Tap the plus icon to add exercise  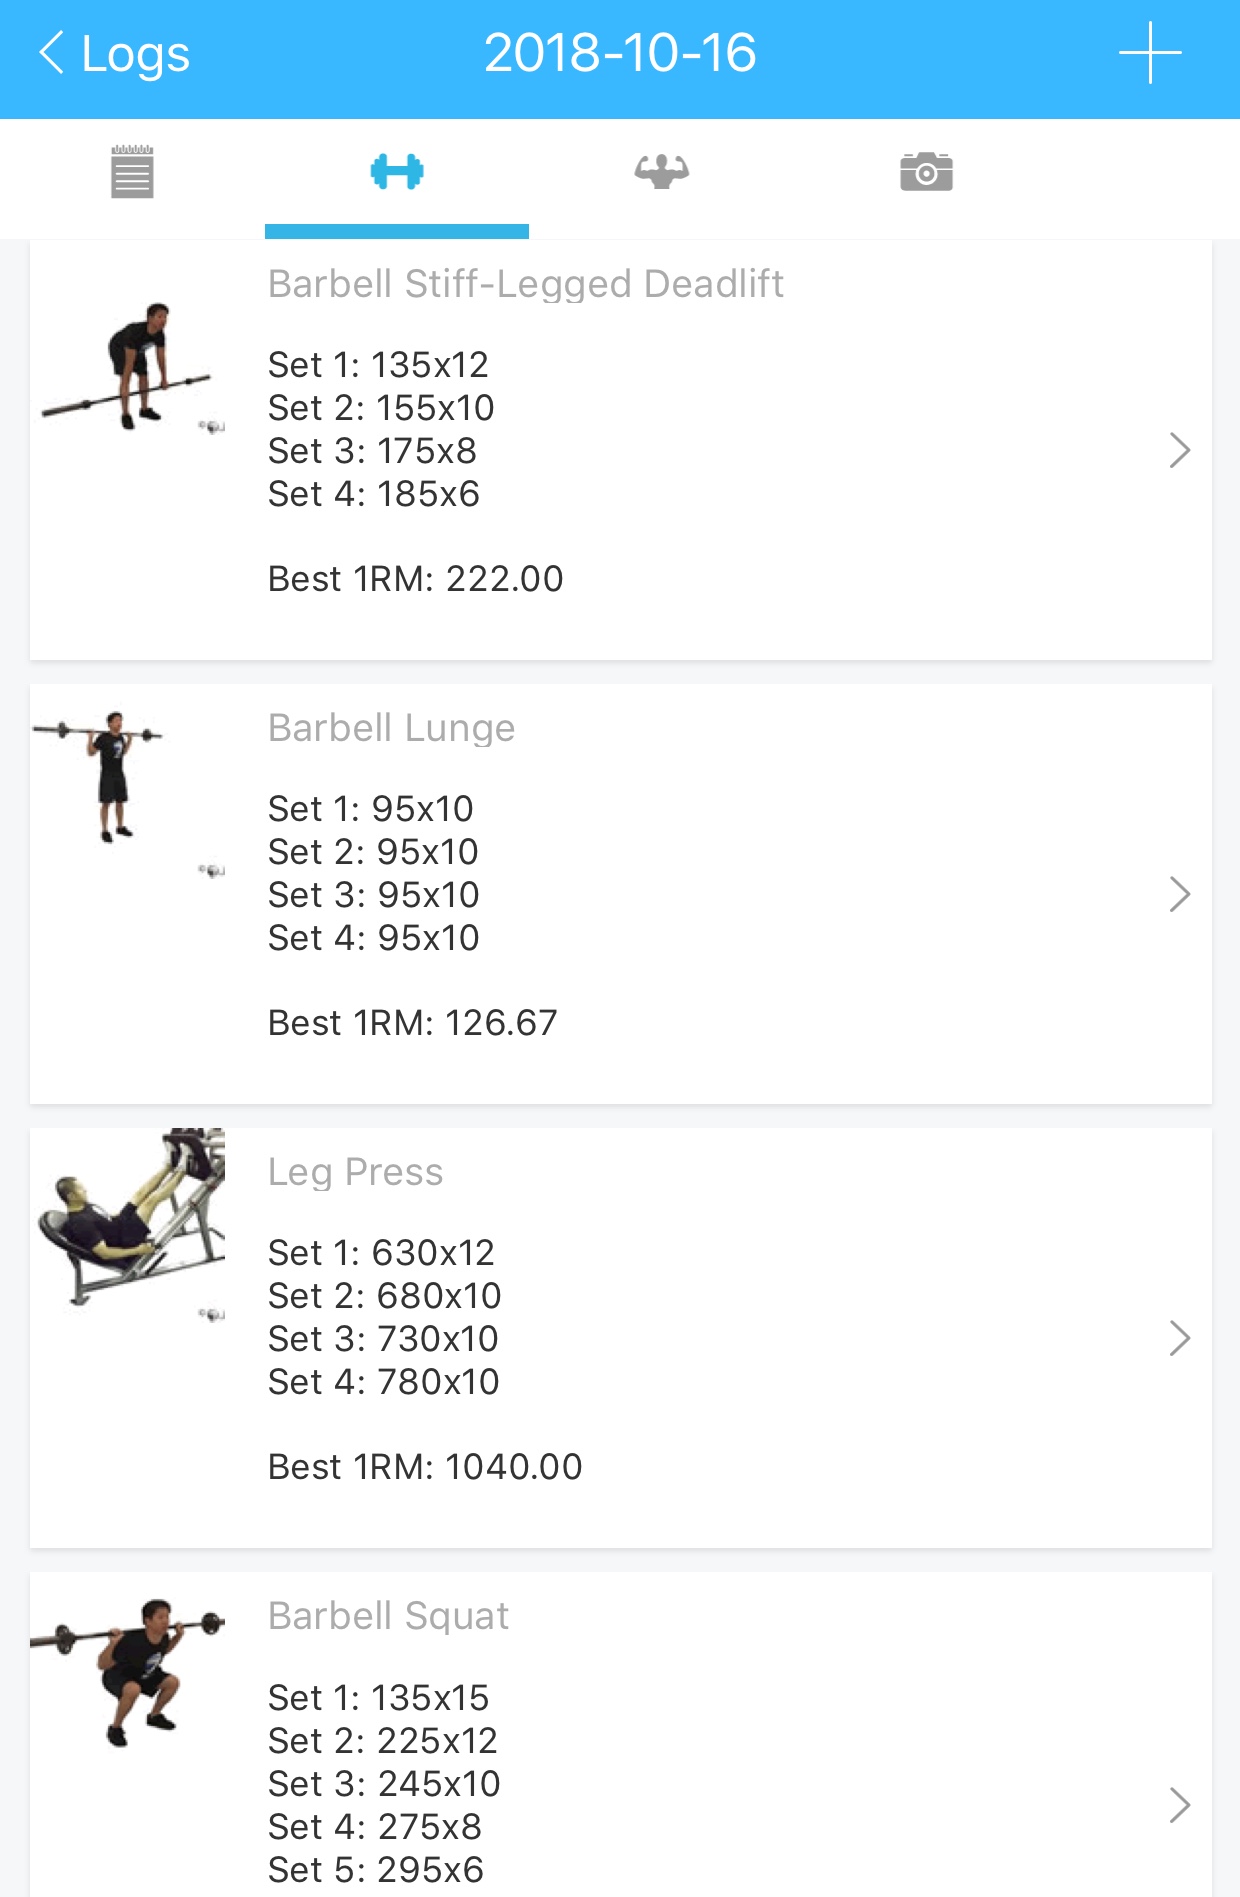pos(1150,53)
